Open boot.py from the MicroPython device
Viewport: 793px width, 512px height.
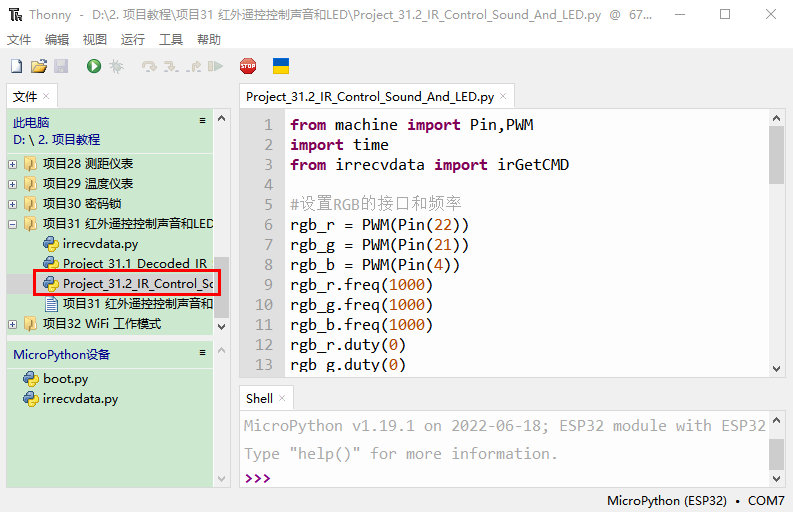pyautogui.click(x=65, y=379)
